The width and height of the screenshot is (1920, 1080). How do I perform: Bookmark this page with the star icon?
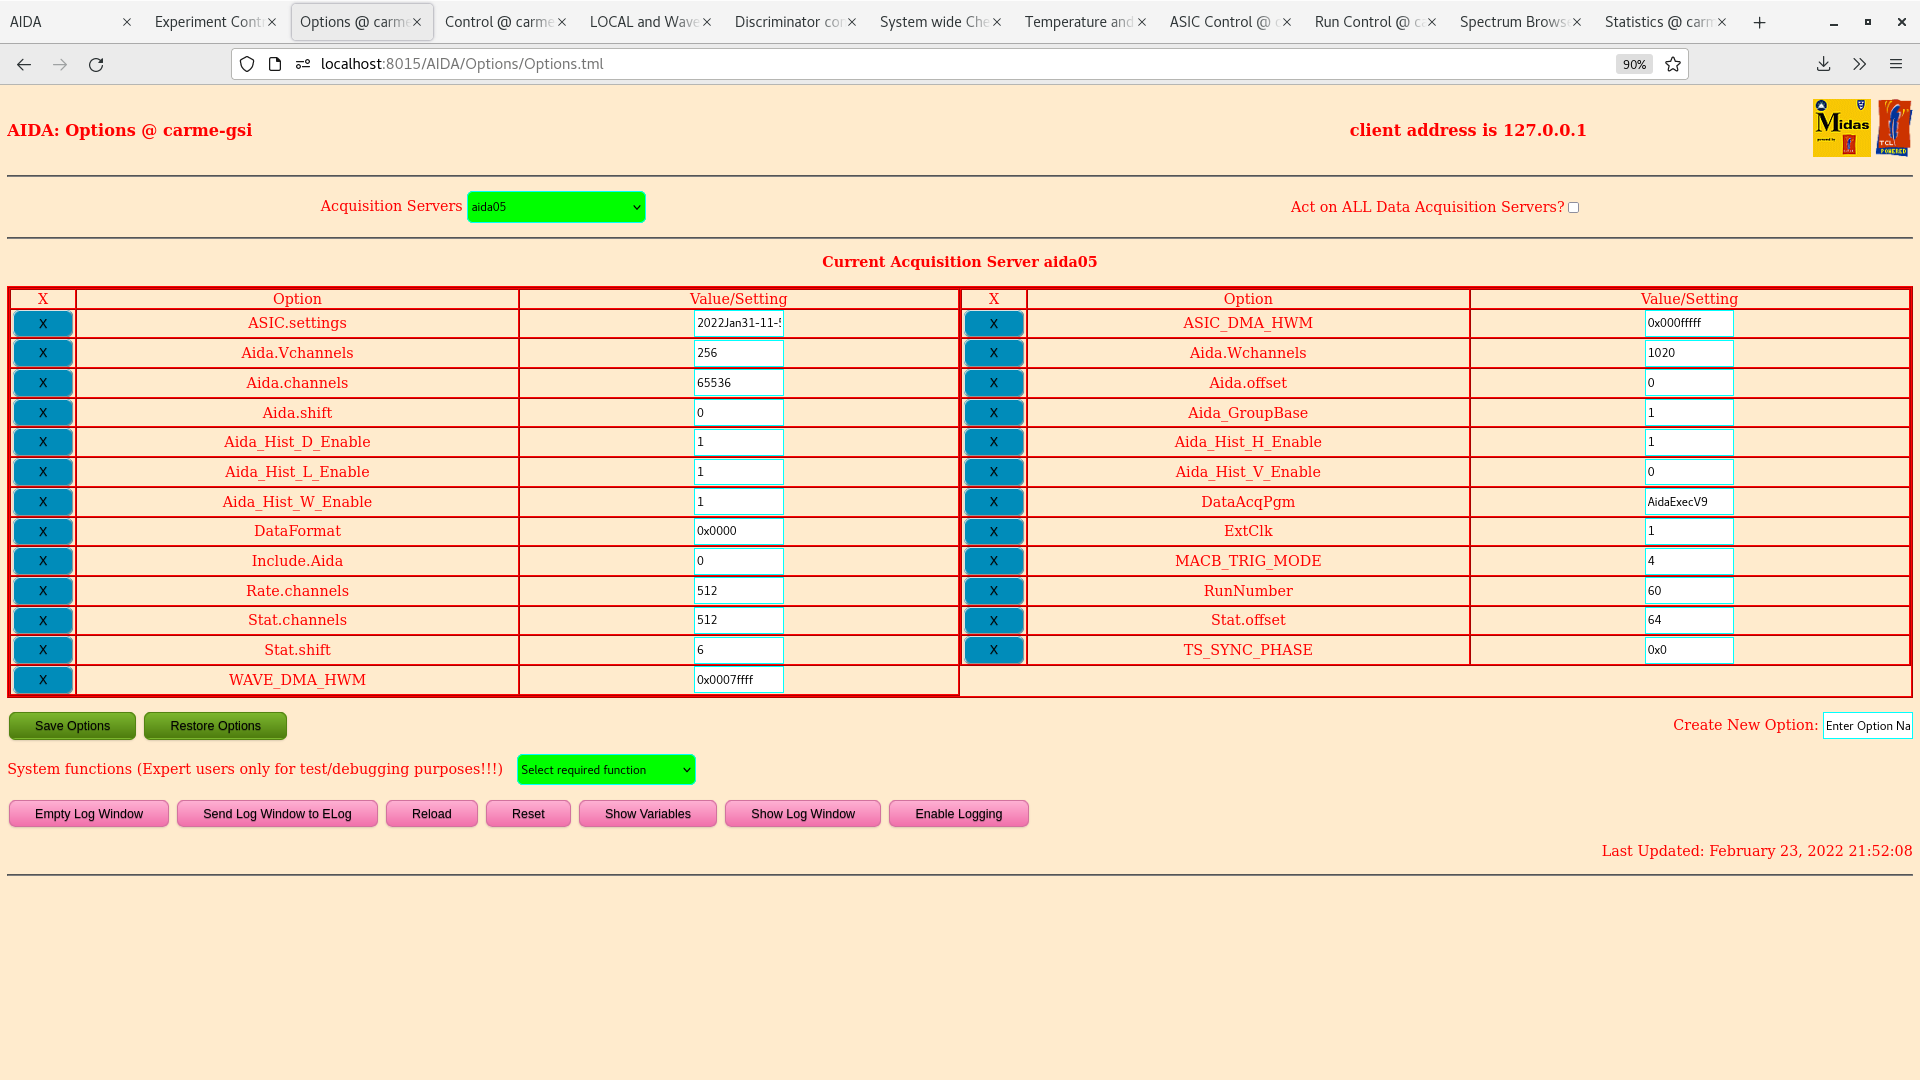click(1673, 64)
